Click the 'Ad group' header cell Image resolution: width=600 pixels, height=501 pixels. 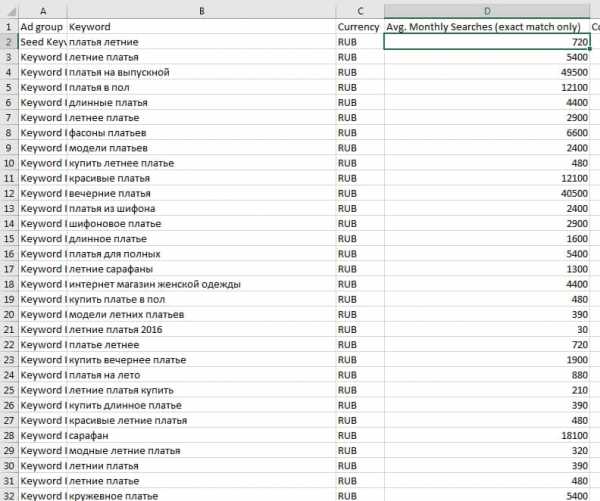click(42, 27)
